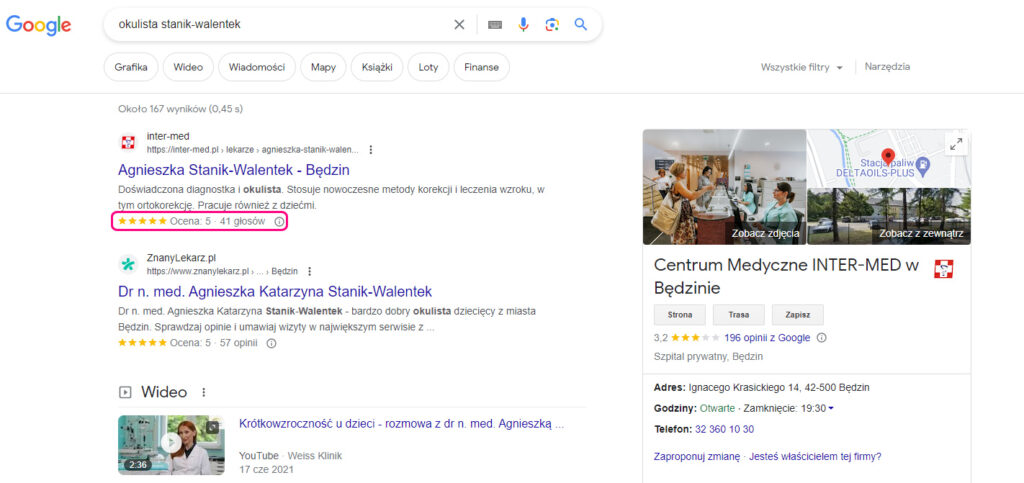Click Szpital prywatny, Będzin text

(708, 356)
